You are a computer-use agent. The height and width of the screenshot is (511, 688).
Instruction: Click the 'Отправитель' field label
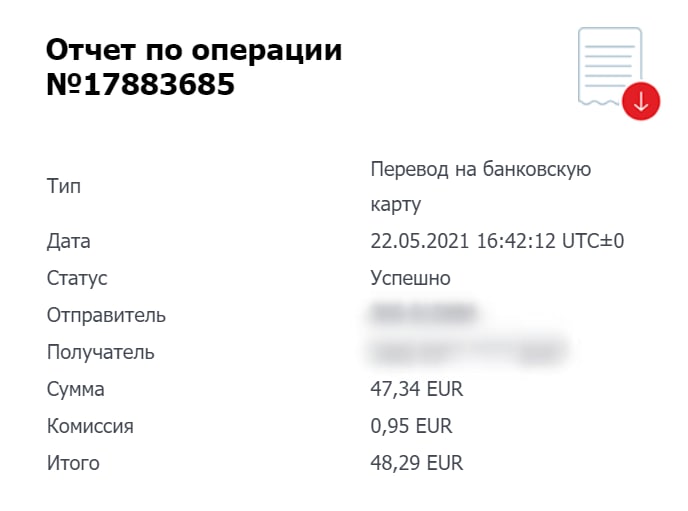coord(106,315)
